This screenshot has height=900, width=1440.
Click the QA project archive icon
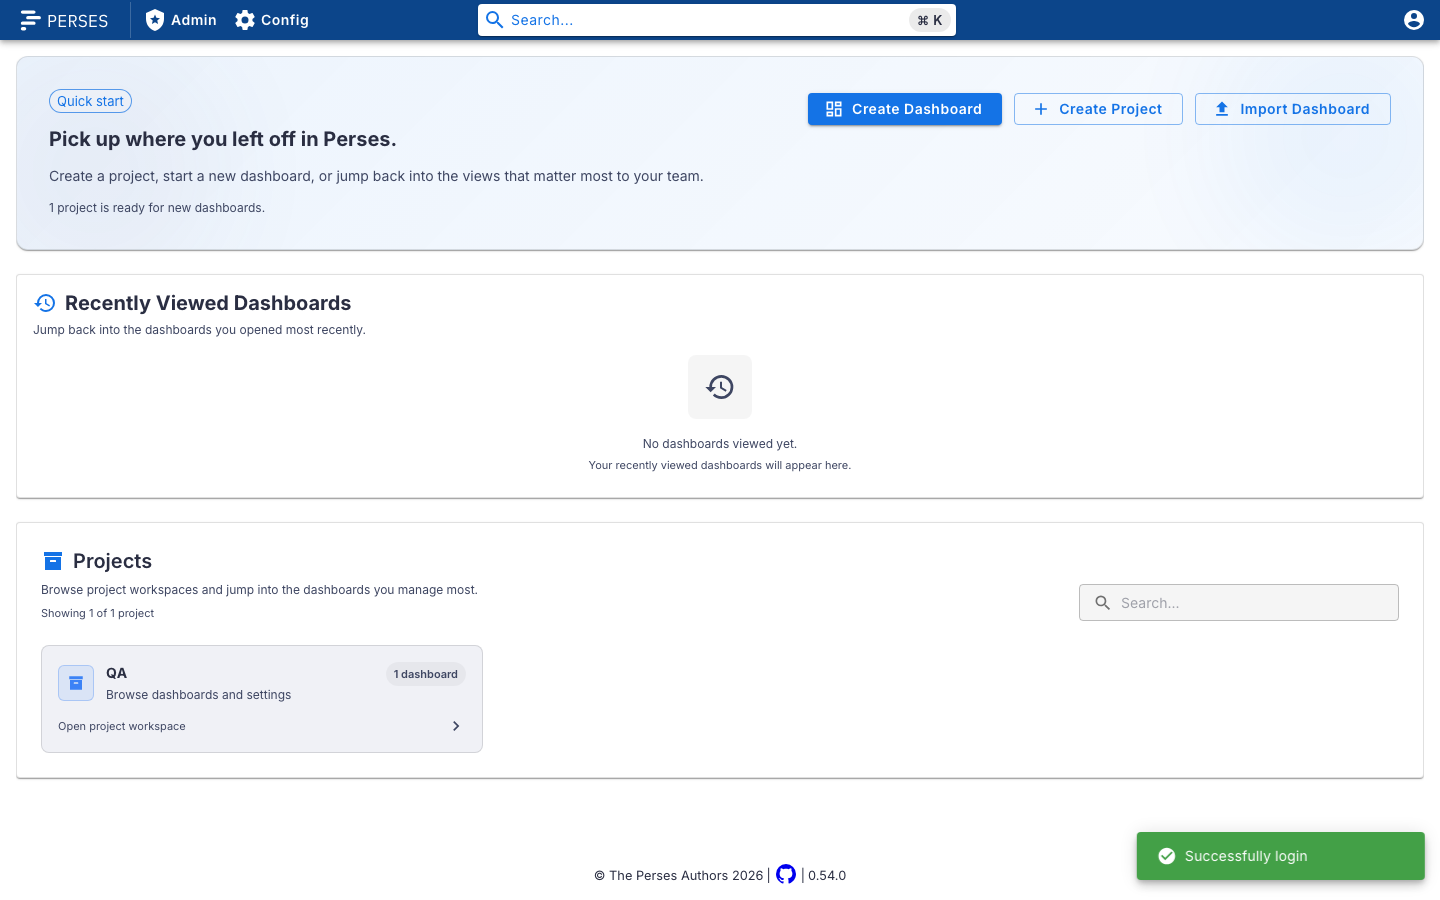click(x=76, y=683)
